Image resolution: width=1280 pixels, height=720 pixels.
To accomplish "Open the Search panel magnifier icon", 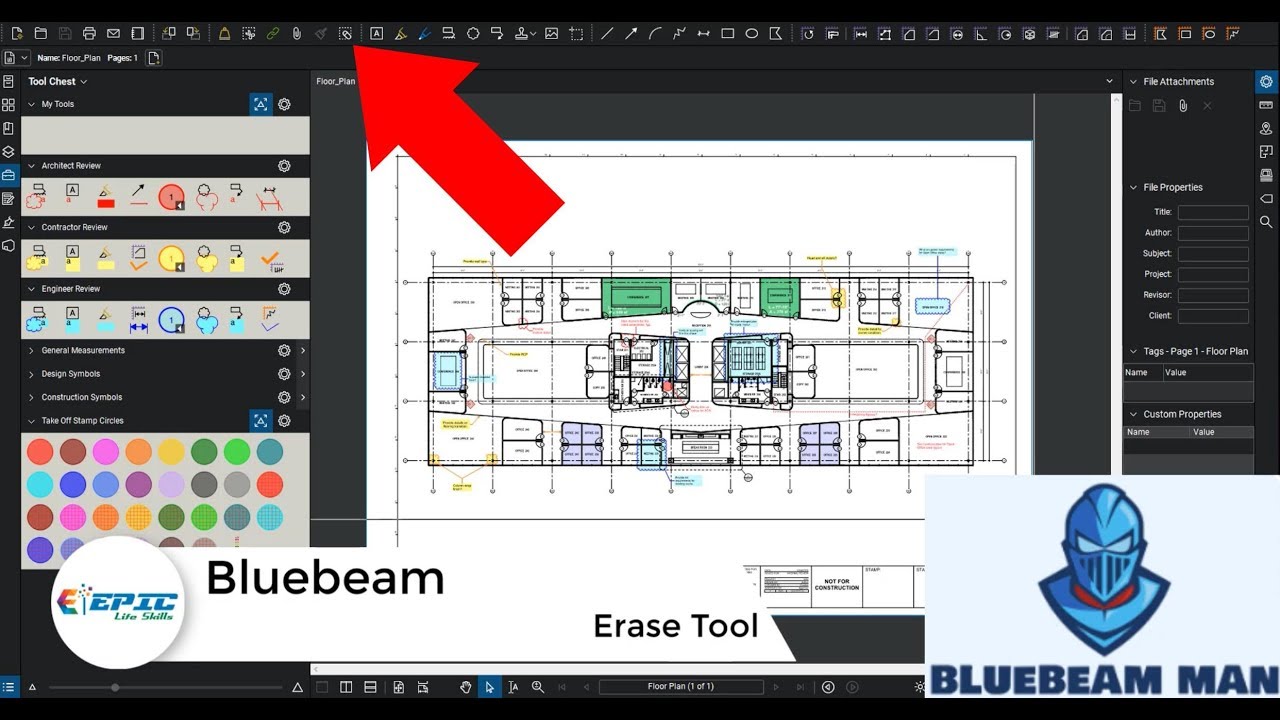I will click(x=1266, y=221).
